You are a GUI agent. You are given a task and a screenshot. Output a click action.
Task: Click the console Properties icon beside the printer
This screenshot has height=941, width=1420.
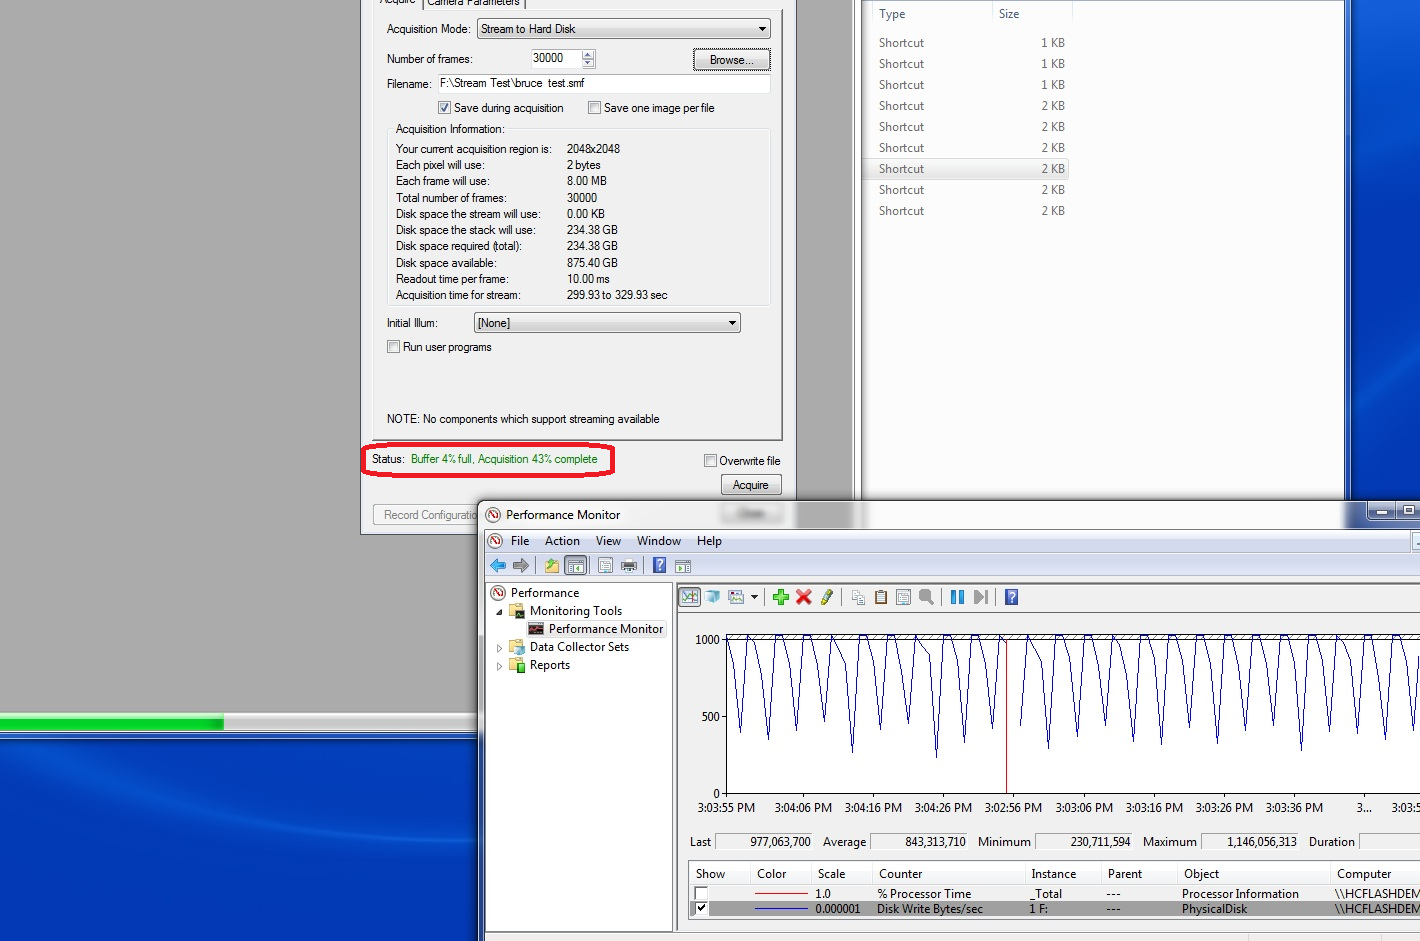[605, 566]
